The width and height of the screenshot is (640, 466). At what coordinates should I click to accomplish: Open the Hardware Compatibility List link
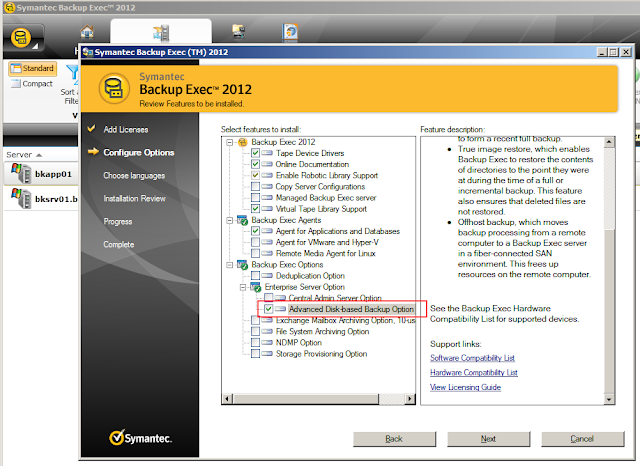click(474, 373)
